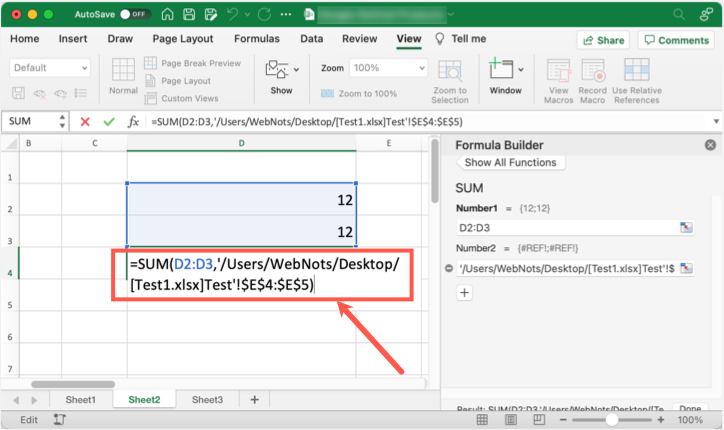Click the Insert Function fx icon
The width and height of the screenshot is (724, 430).
point(133,121)
